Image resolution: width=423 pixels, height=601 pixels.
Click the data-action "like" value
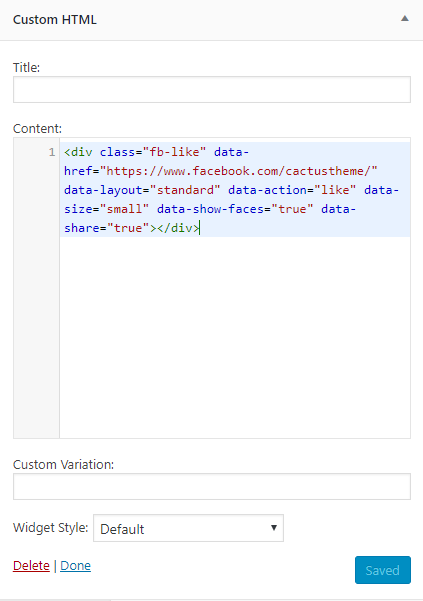335,190
